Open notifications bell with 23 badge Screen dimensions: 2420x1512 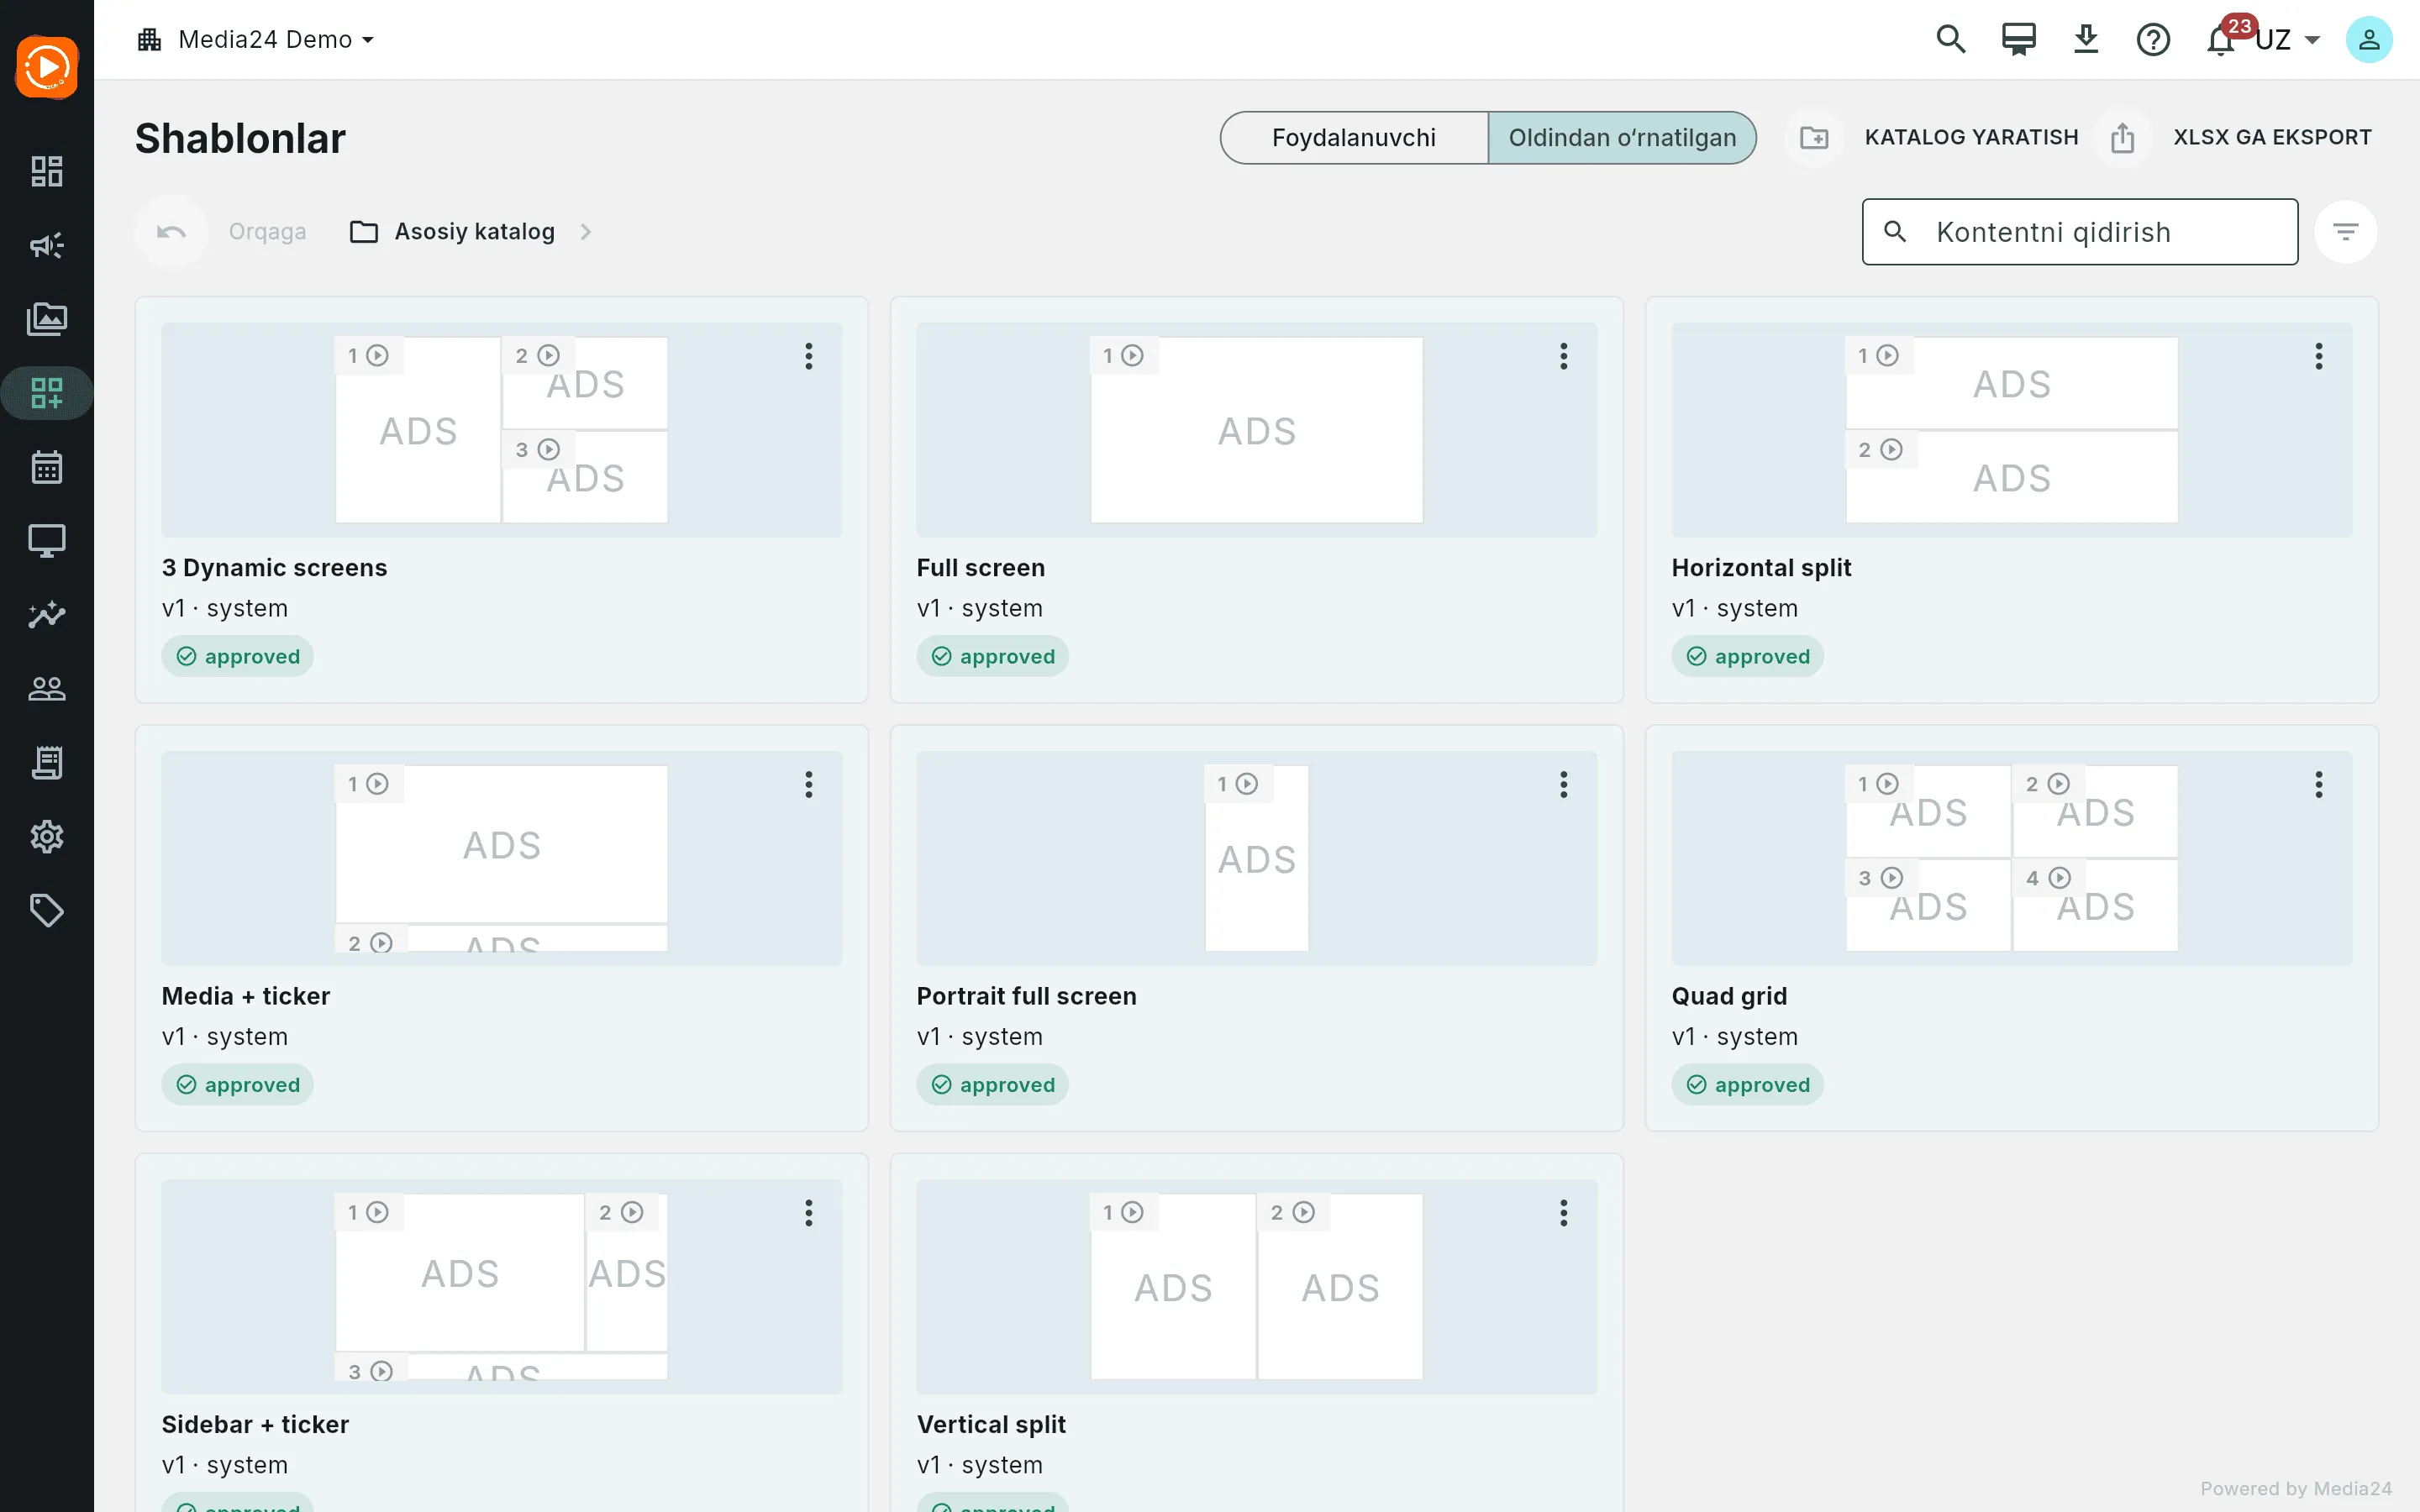[x=2222, y=40]
